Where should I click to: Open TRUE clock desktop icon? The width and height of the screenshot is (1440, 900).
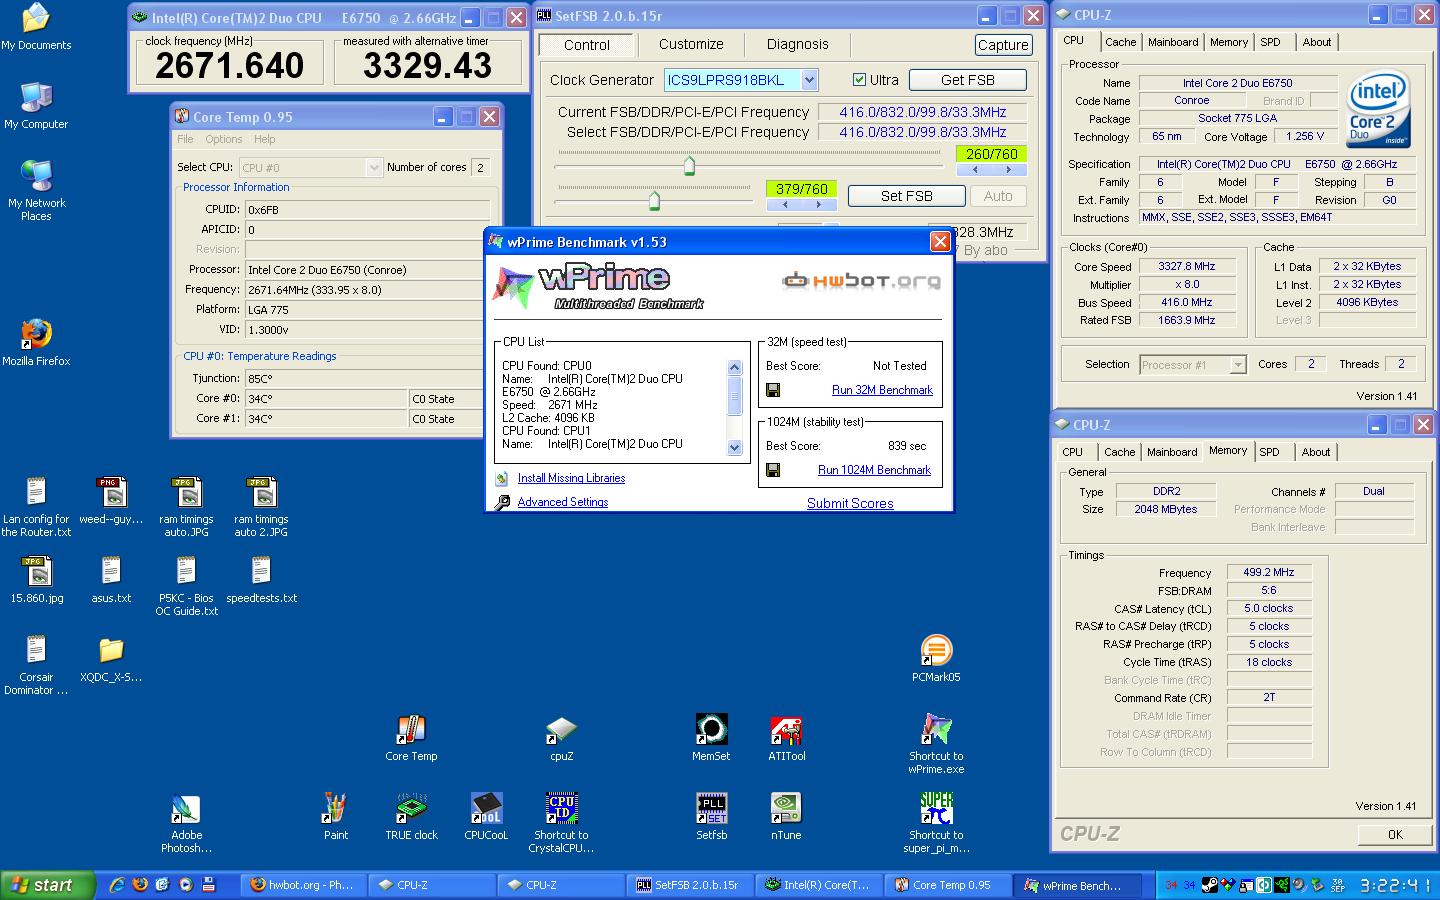[x=411, y=816]
